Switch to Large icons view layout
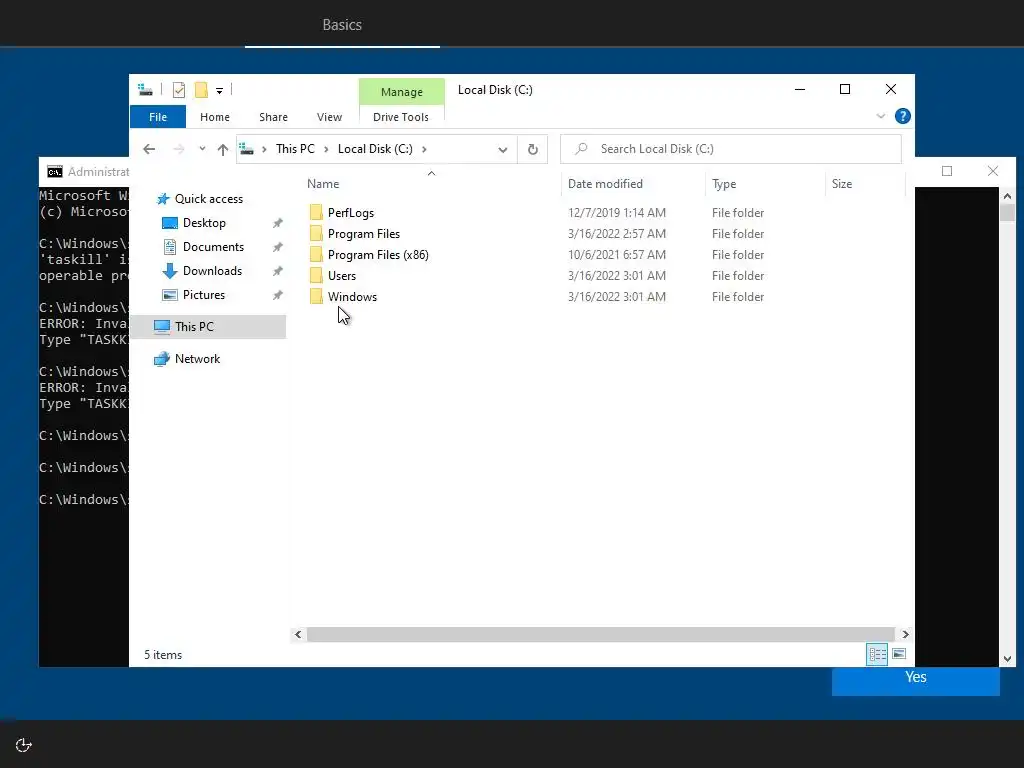The height and width of the screenshot is (768, 1024). click(899, 654)
